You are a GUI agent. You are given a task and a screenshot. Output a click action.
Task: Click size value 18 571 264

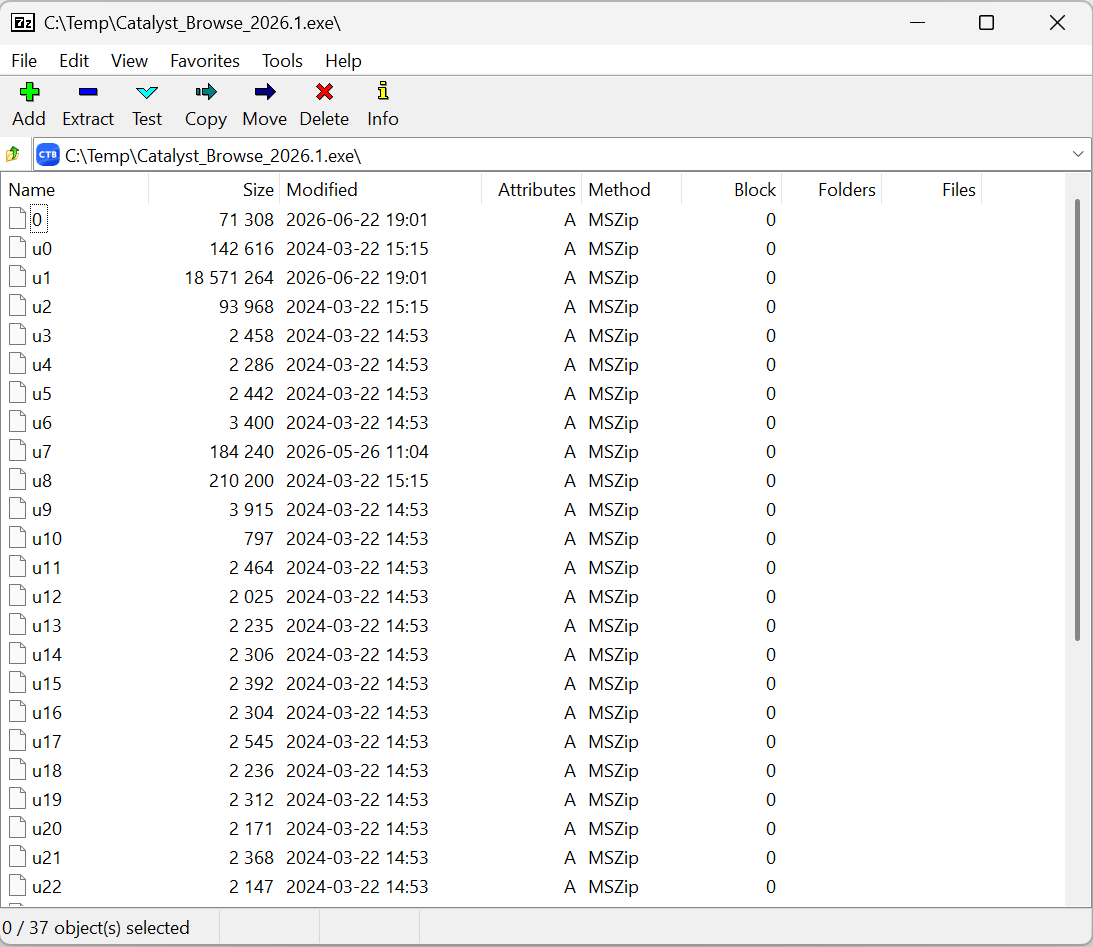tap(229, 277)
